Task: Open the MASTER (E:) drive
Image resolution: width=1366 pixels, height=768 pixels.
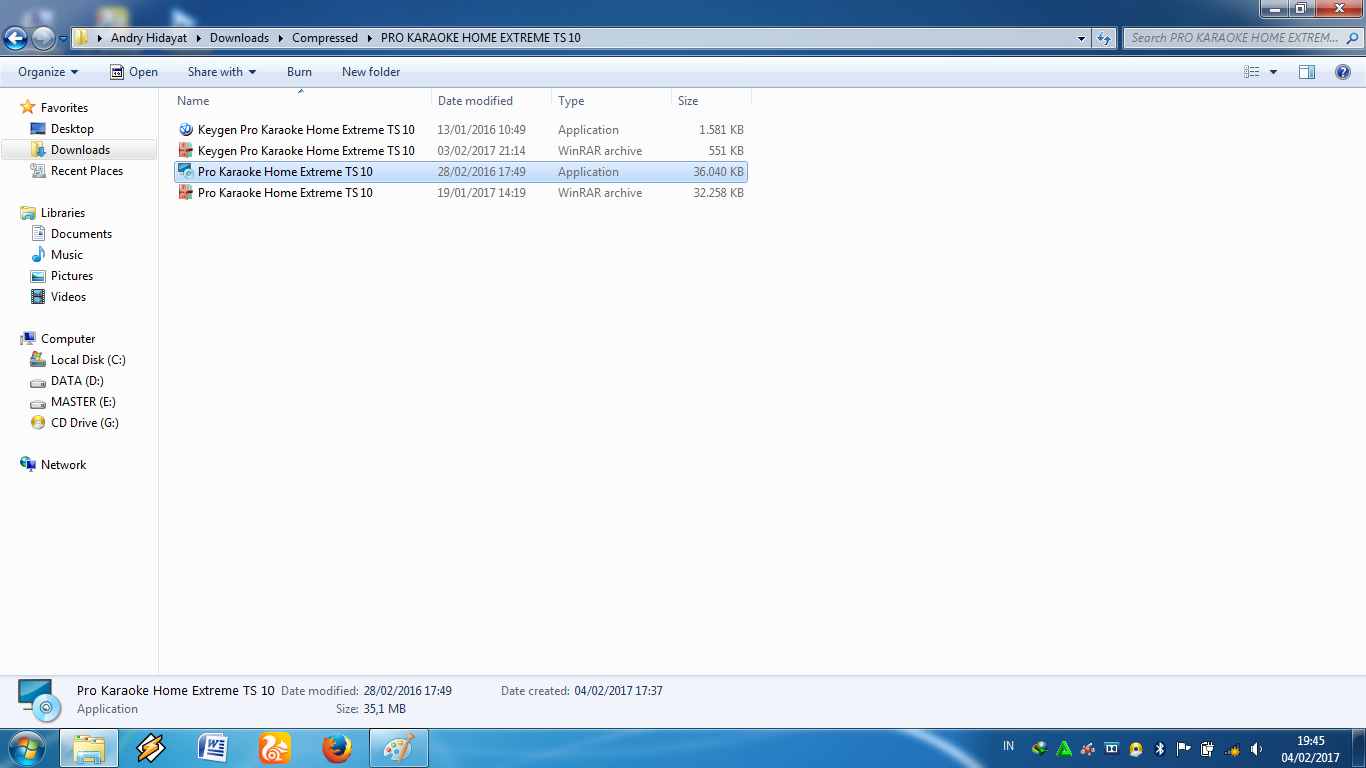Action: tap(83, 402)
